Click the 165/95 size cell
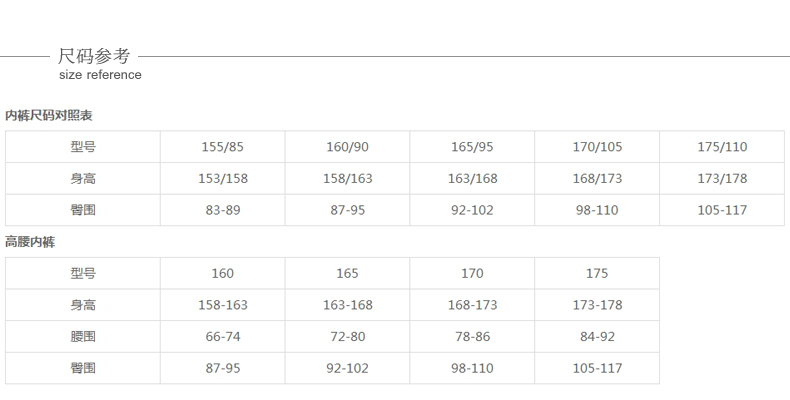 click(x=472, y=147)
